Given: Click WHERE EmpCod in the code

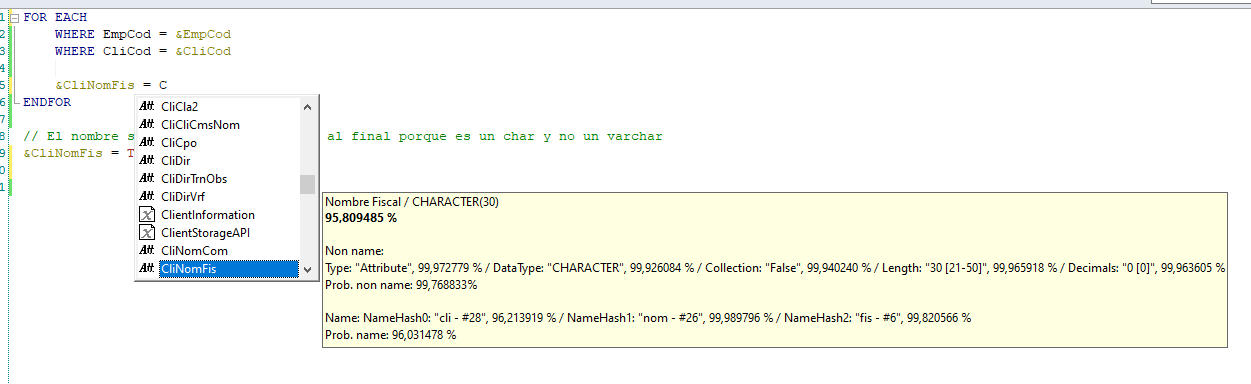Looking at the screenshot, I should [103, 34].
